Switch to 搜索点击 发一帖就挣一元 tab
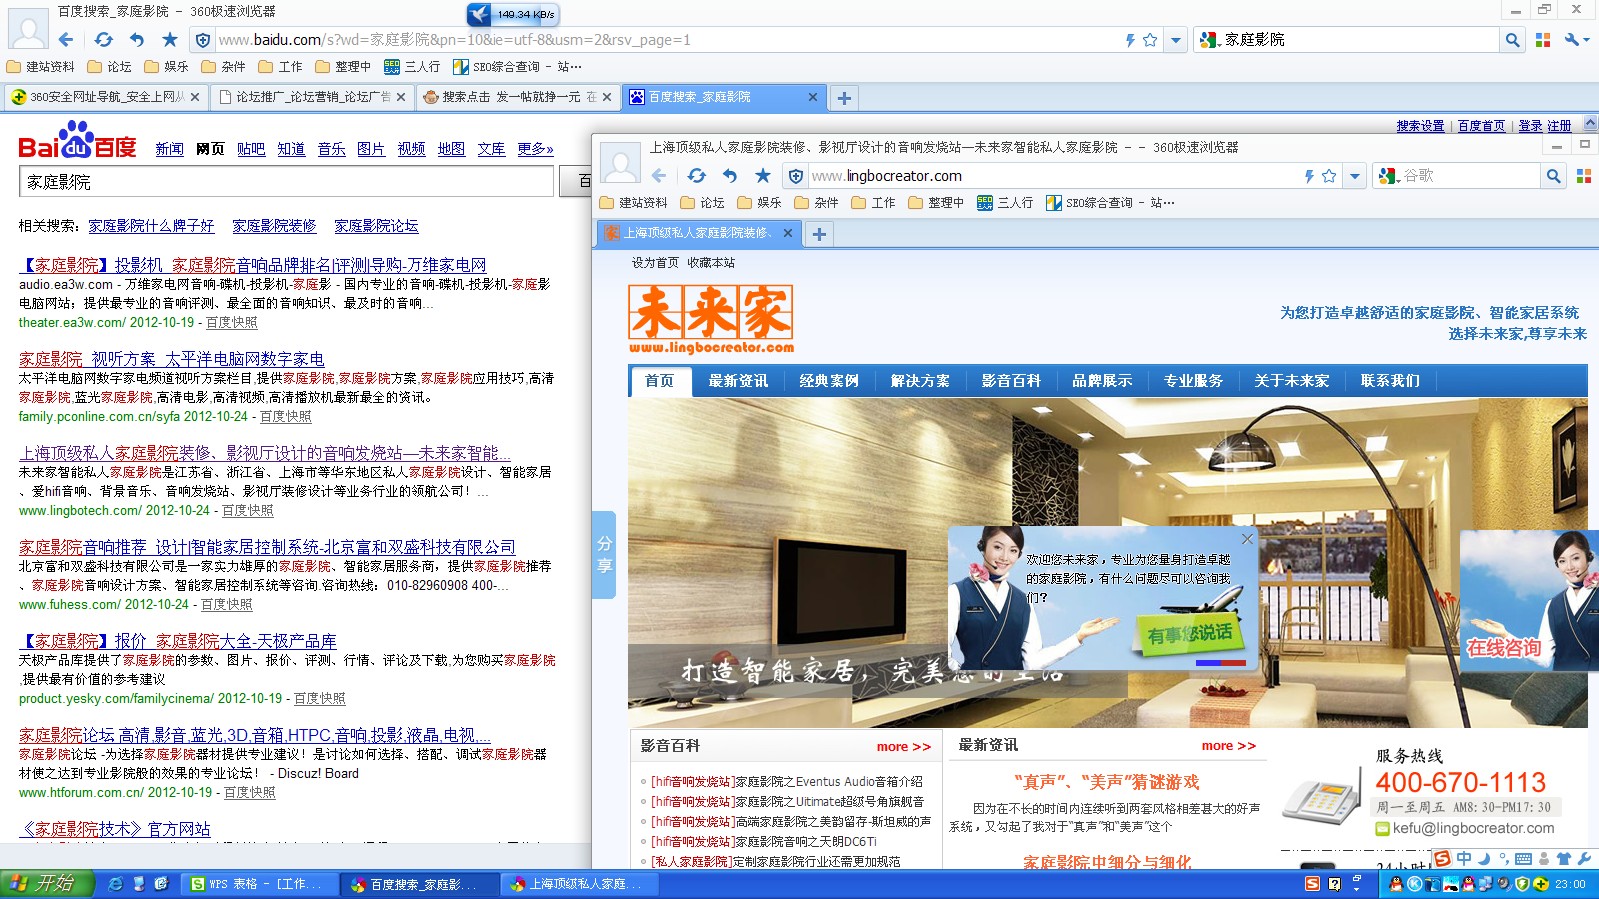Viewport: 1599px width, 899px height. (x=518, y=97)
